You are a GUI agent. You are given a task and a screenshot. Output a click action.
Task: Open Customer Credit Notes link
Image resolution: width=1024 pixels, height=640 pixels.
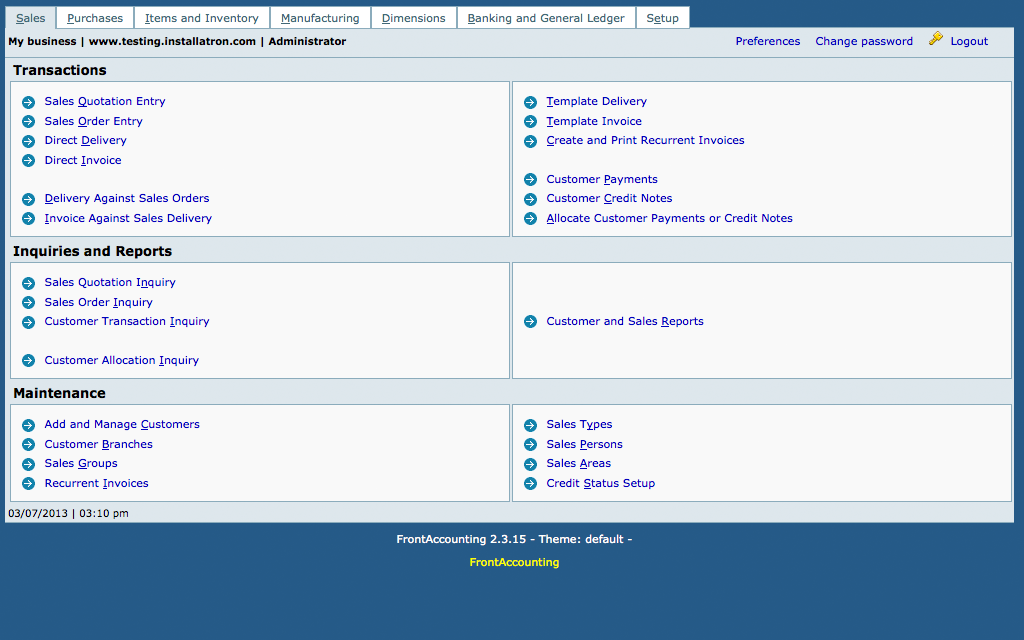(609, 198)
